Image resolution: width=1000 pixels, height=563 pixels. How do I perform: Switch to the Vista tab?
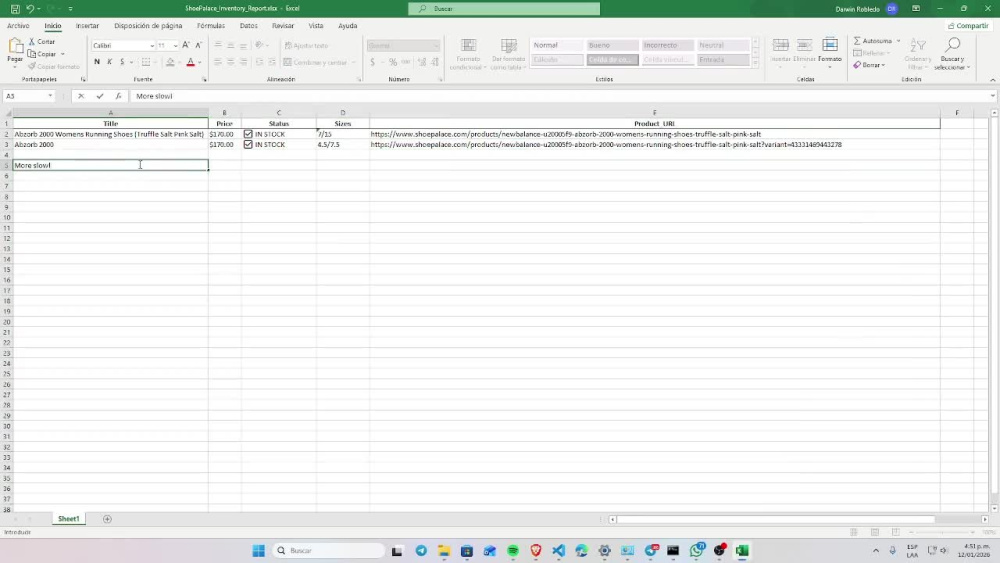(316, 26)
